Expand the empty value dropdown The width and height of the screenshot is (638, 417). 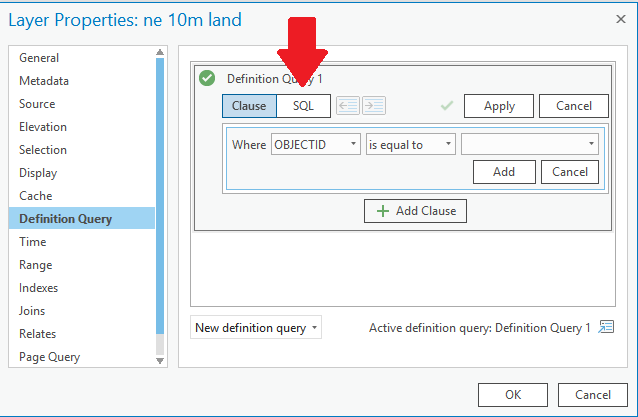click(x=530, y=144)
